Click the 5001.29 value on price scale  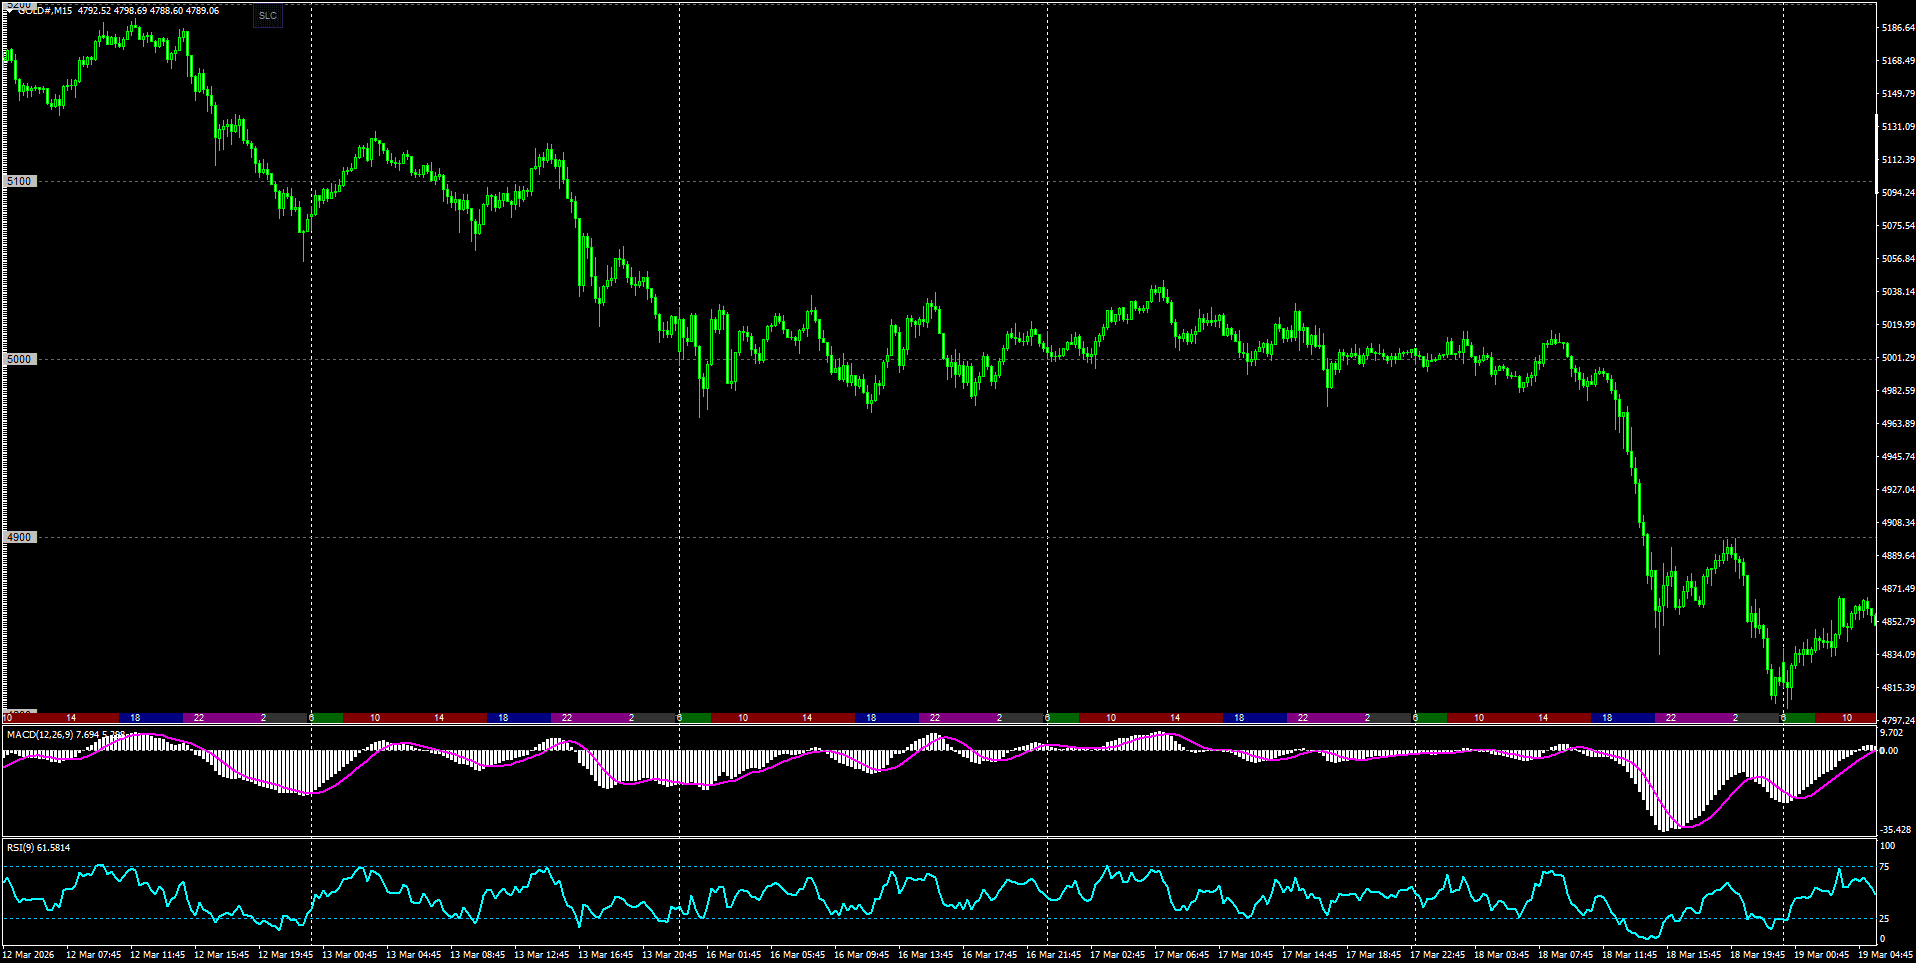[x=1897, y=358]
